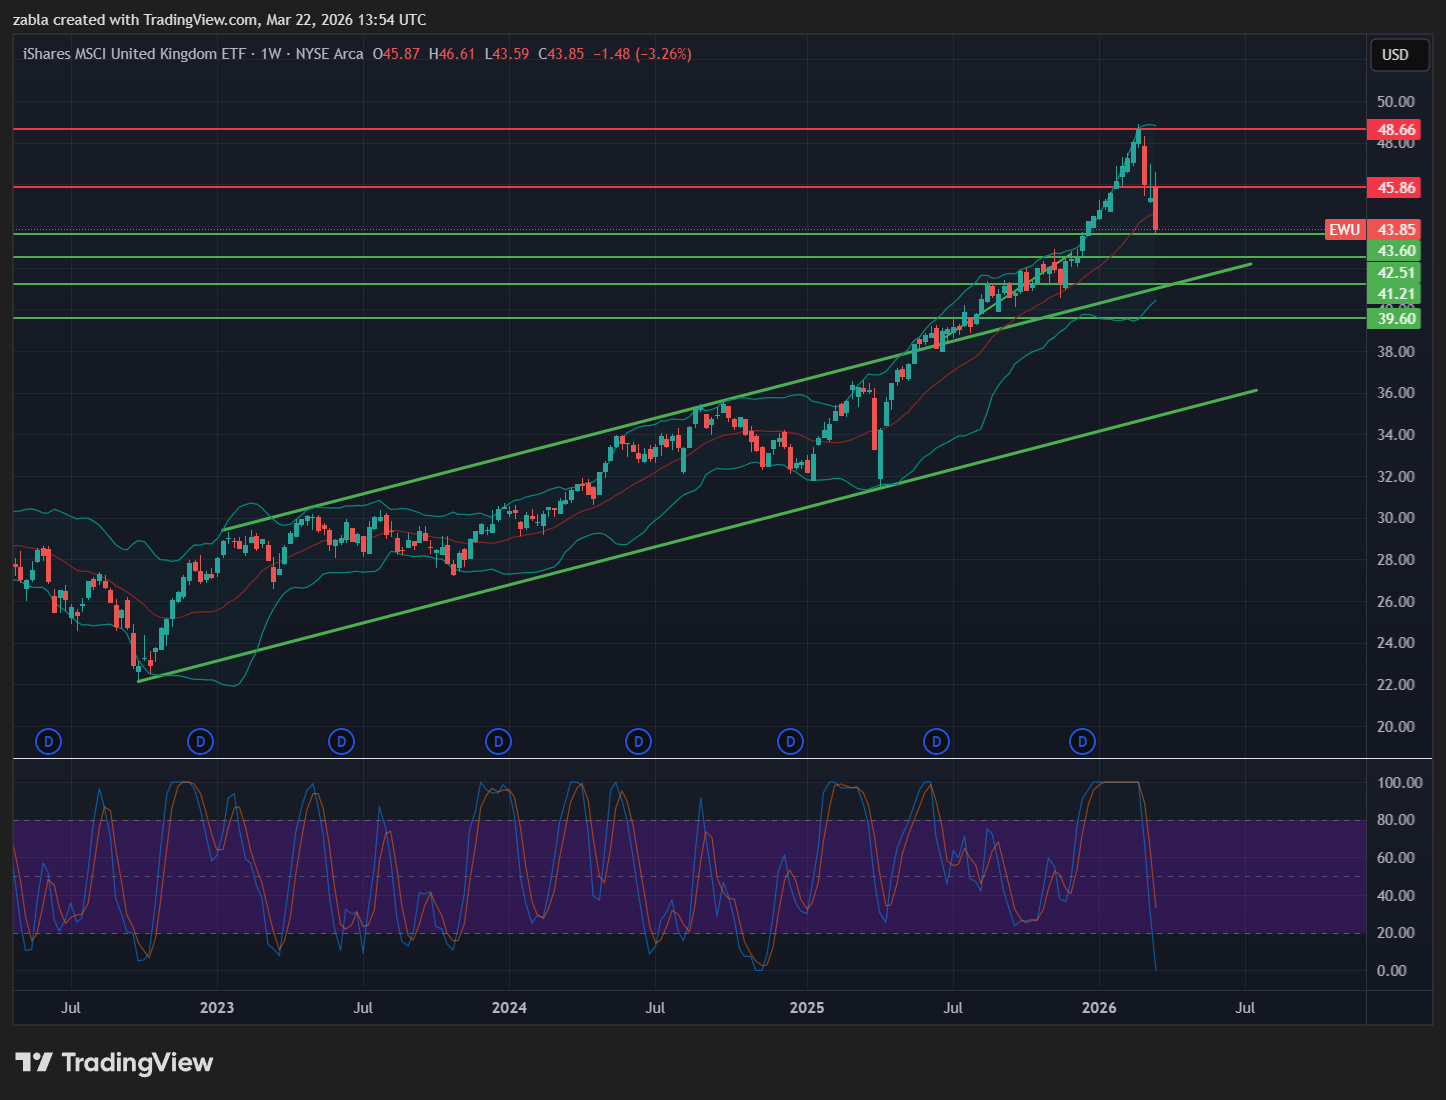Click the leftmost dividend D marker
This screenshot has height=1100, width=1446.
click(x=48, y=741)
